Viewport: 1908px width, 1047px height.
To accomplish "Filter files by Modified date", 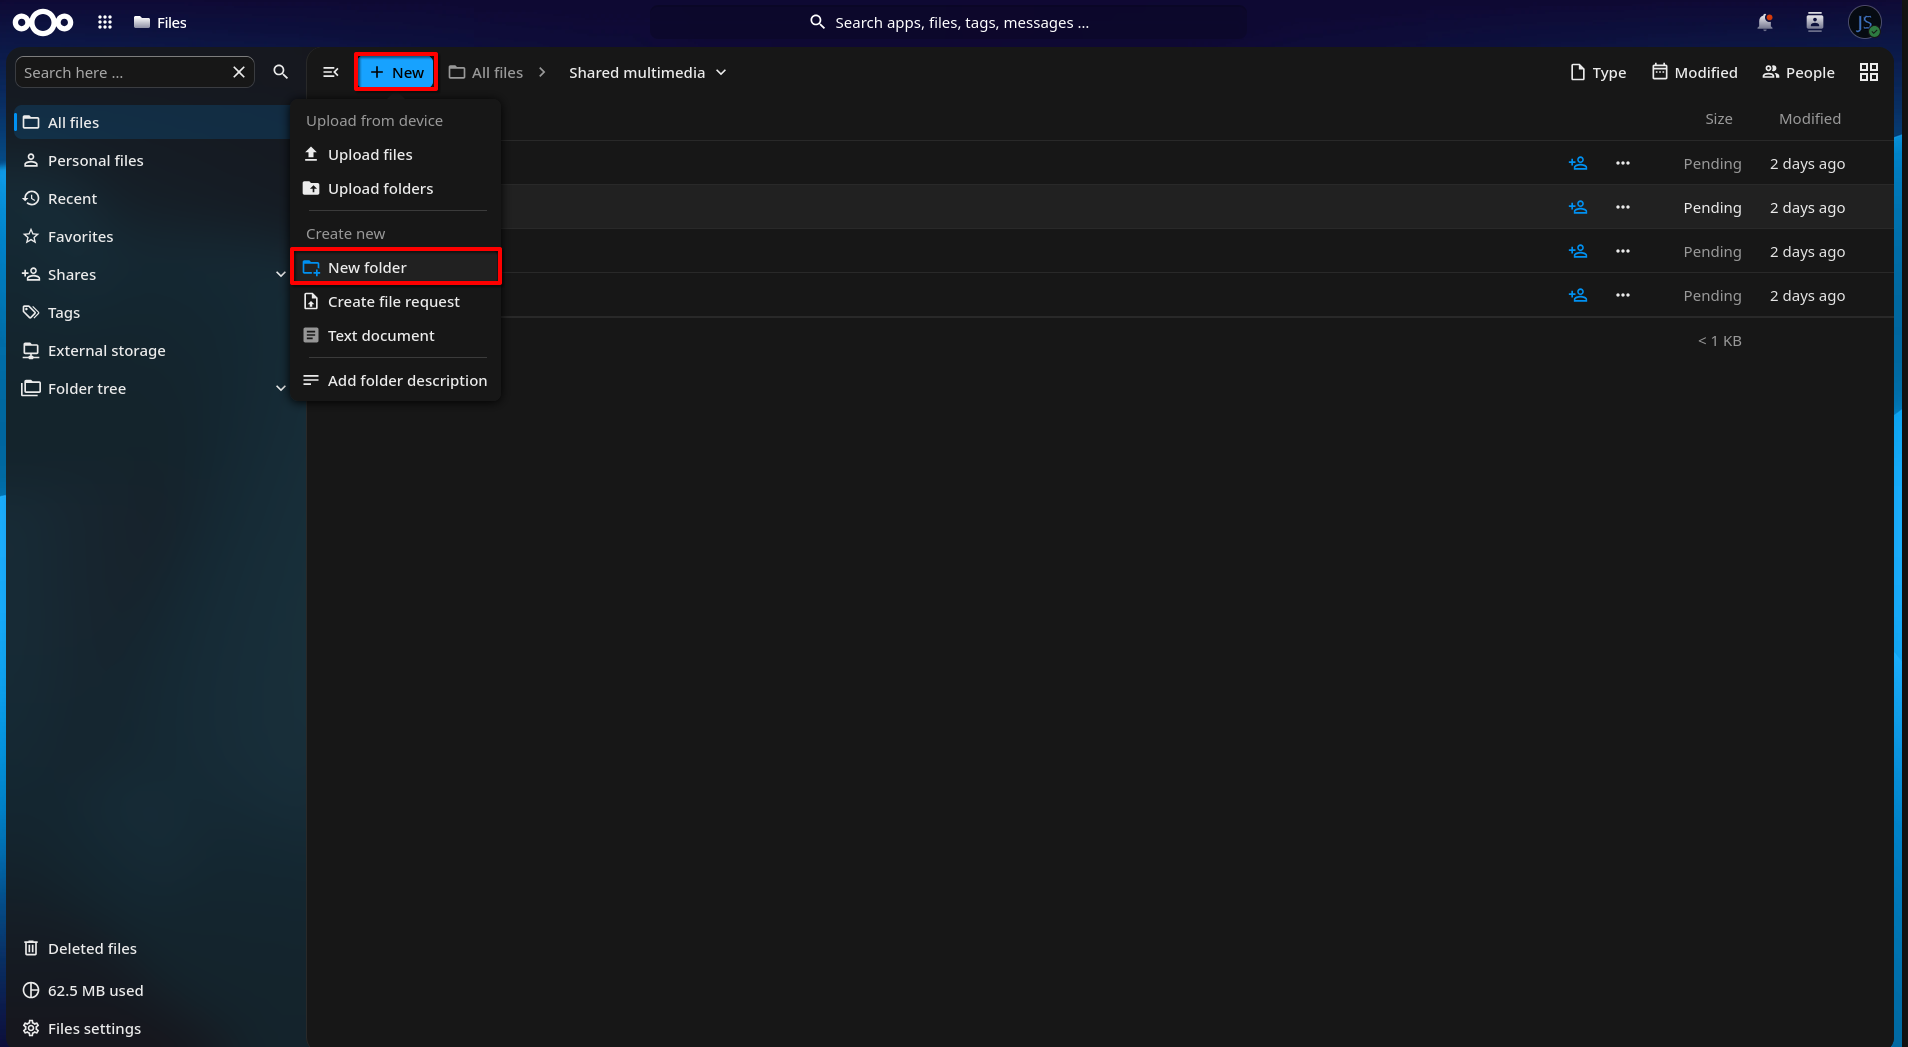I will 1694,72.
